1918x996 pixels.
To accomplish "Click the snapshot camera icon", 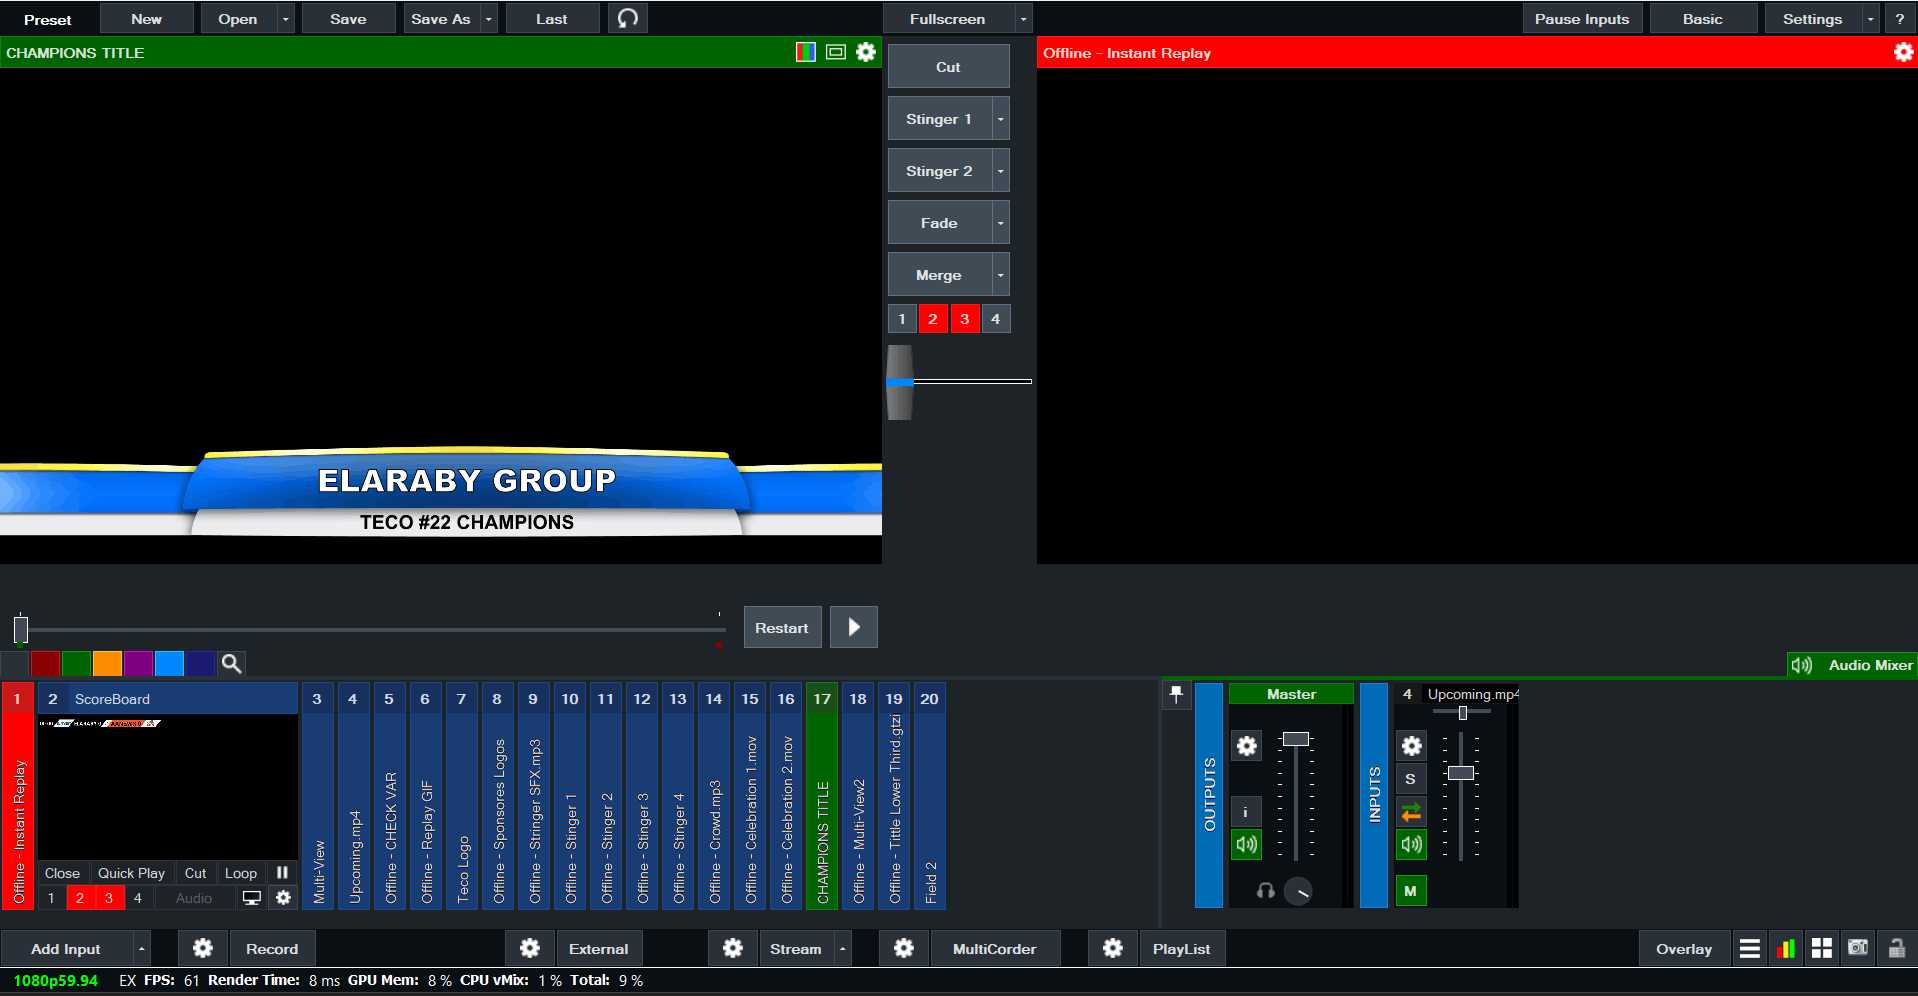I will click(1858, 948).
